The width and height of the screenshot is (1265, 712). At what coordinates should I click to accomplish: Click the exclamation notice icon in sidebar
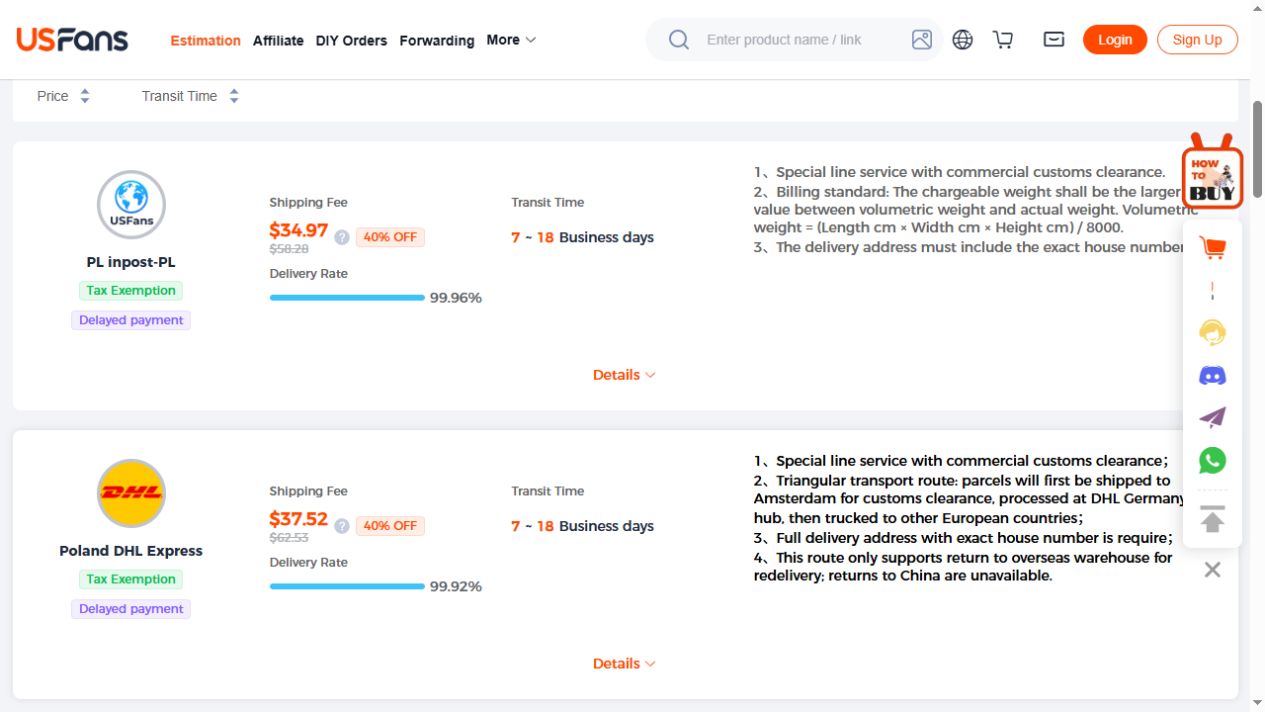(x=1212, y=291)
